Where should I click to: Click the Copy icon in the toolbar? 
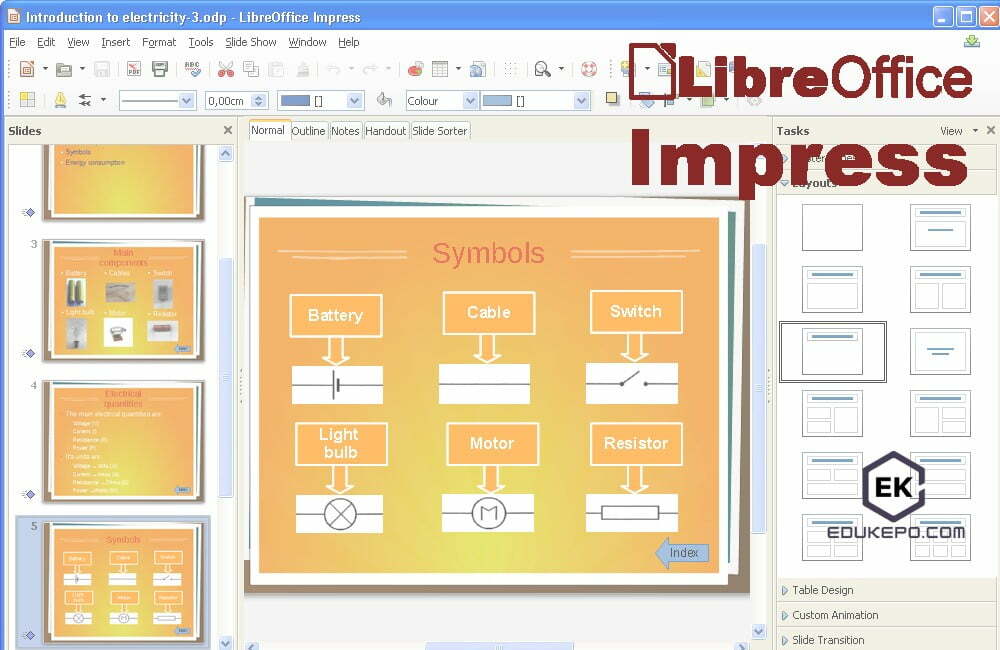pos(251,70)
